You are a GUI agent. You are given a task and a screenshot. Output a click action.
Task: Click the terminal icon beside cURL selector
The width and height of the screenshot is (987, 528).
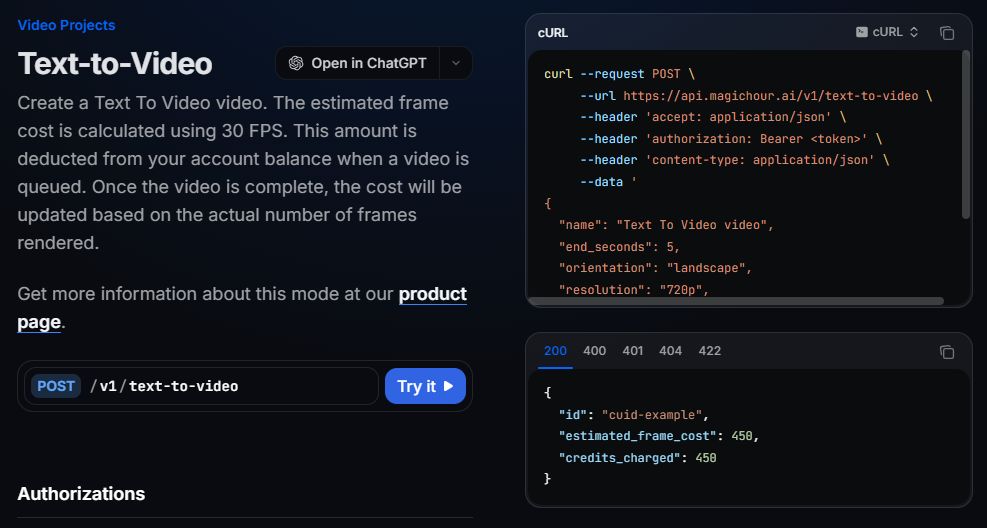pos(861,32)
